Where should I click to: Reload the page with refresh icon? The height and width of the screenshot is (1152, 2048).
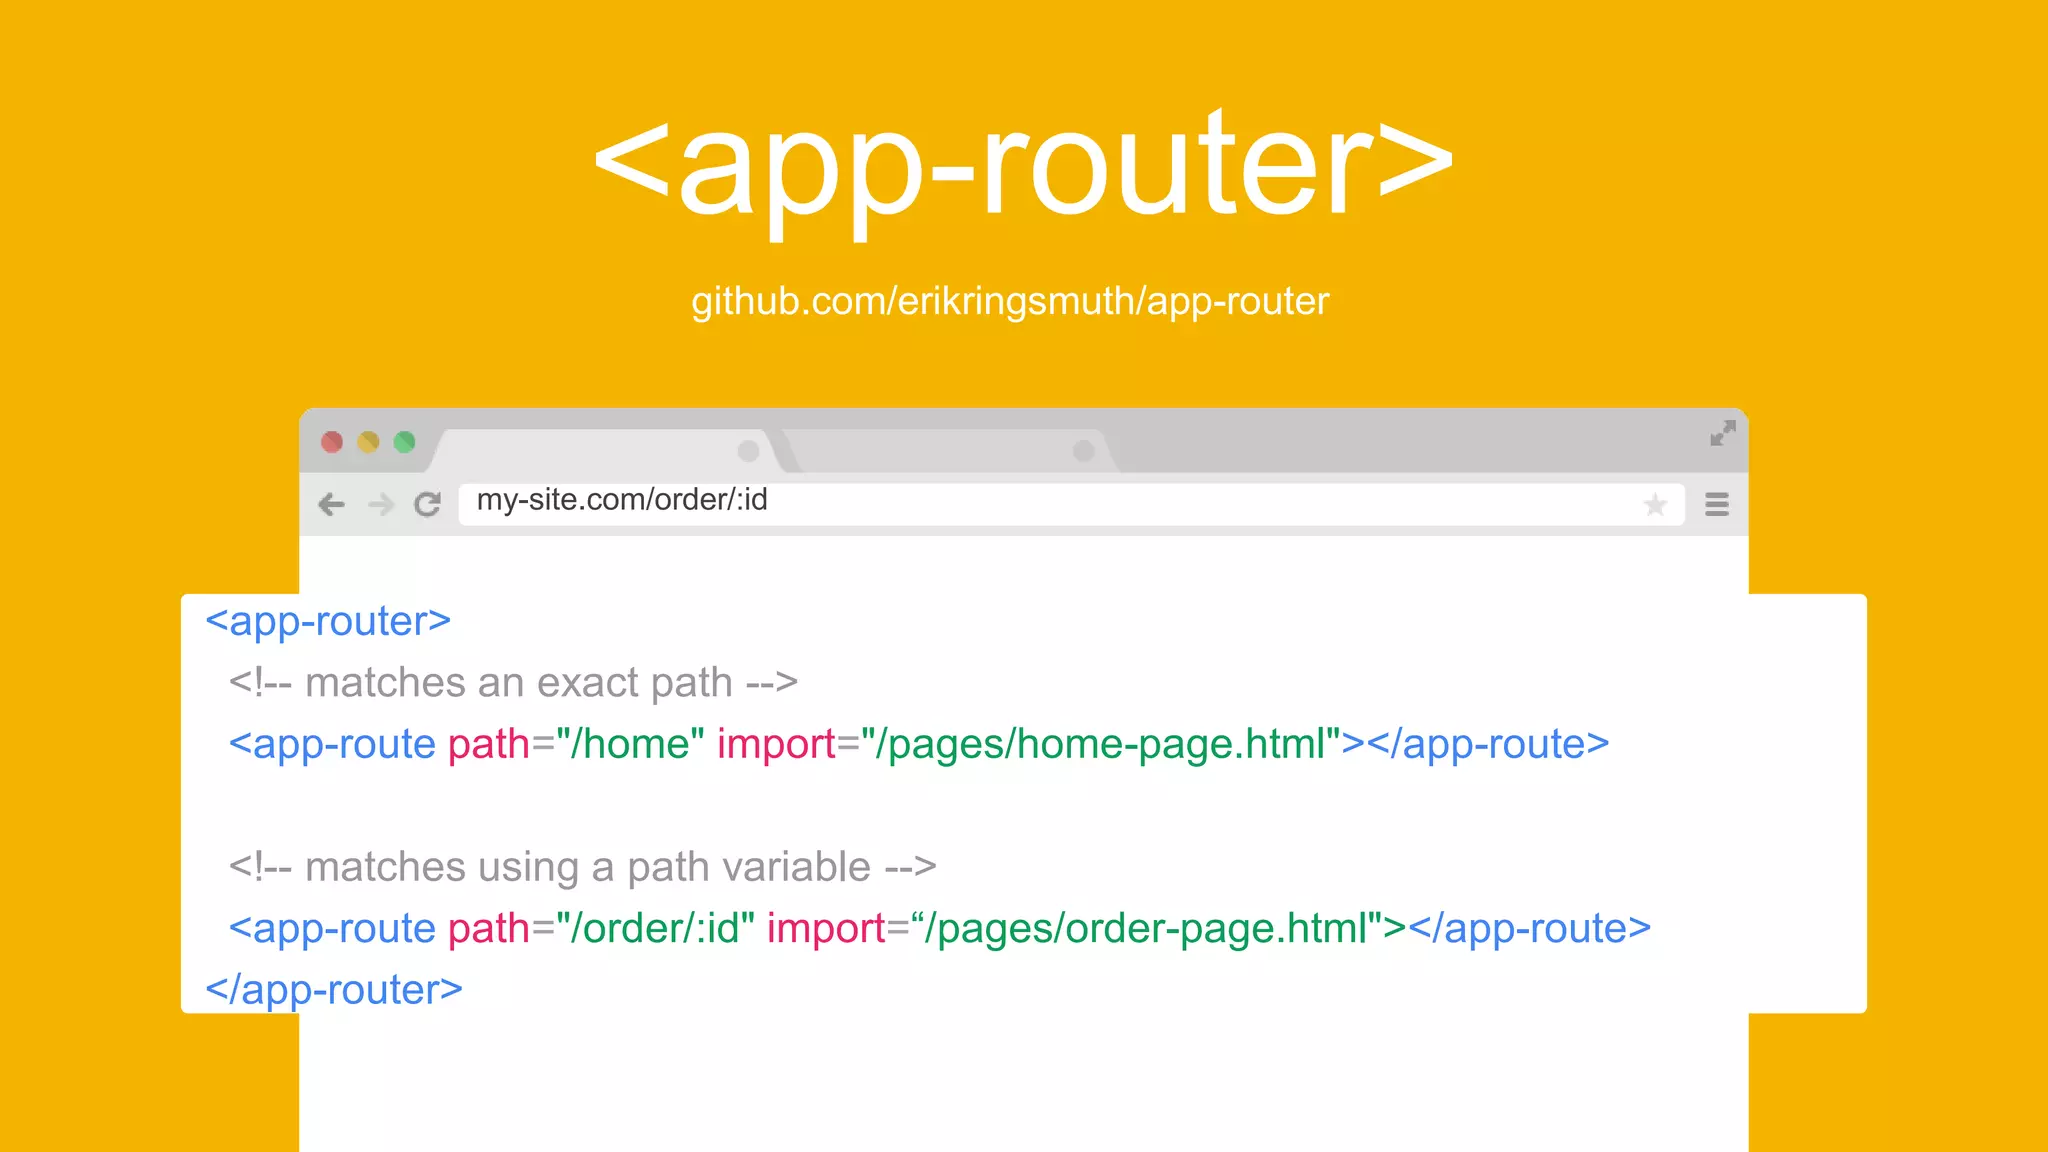428,505
